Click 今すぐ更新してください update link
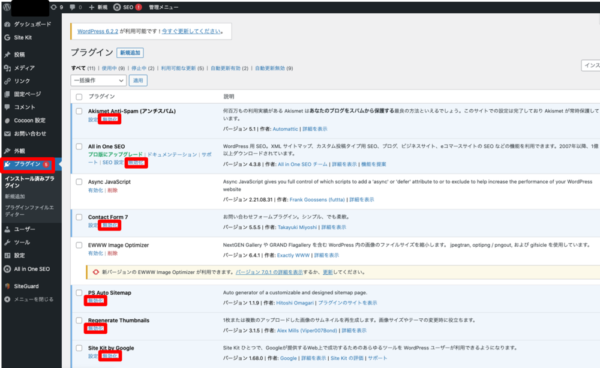Screen dimensions: 600x368 [x=191, y=31]
